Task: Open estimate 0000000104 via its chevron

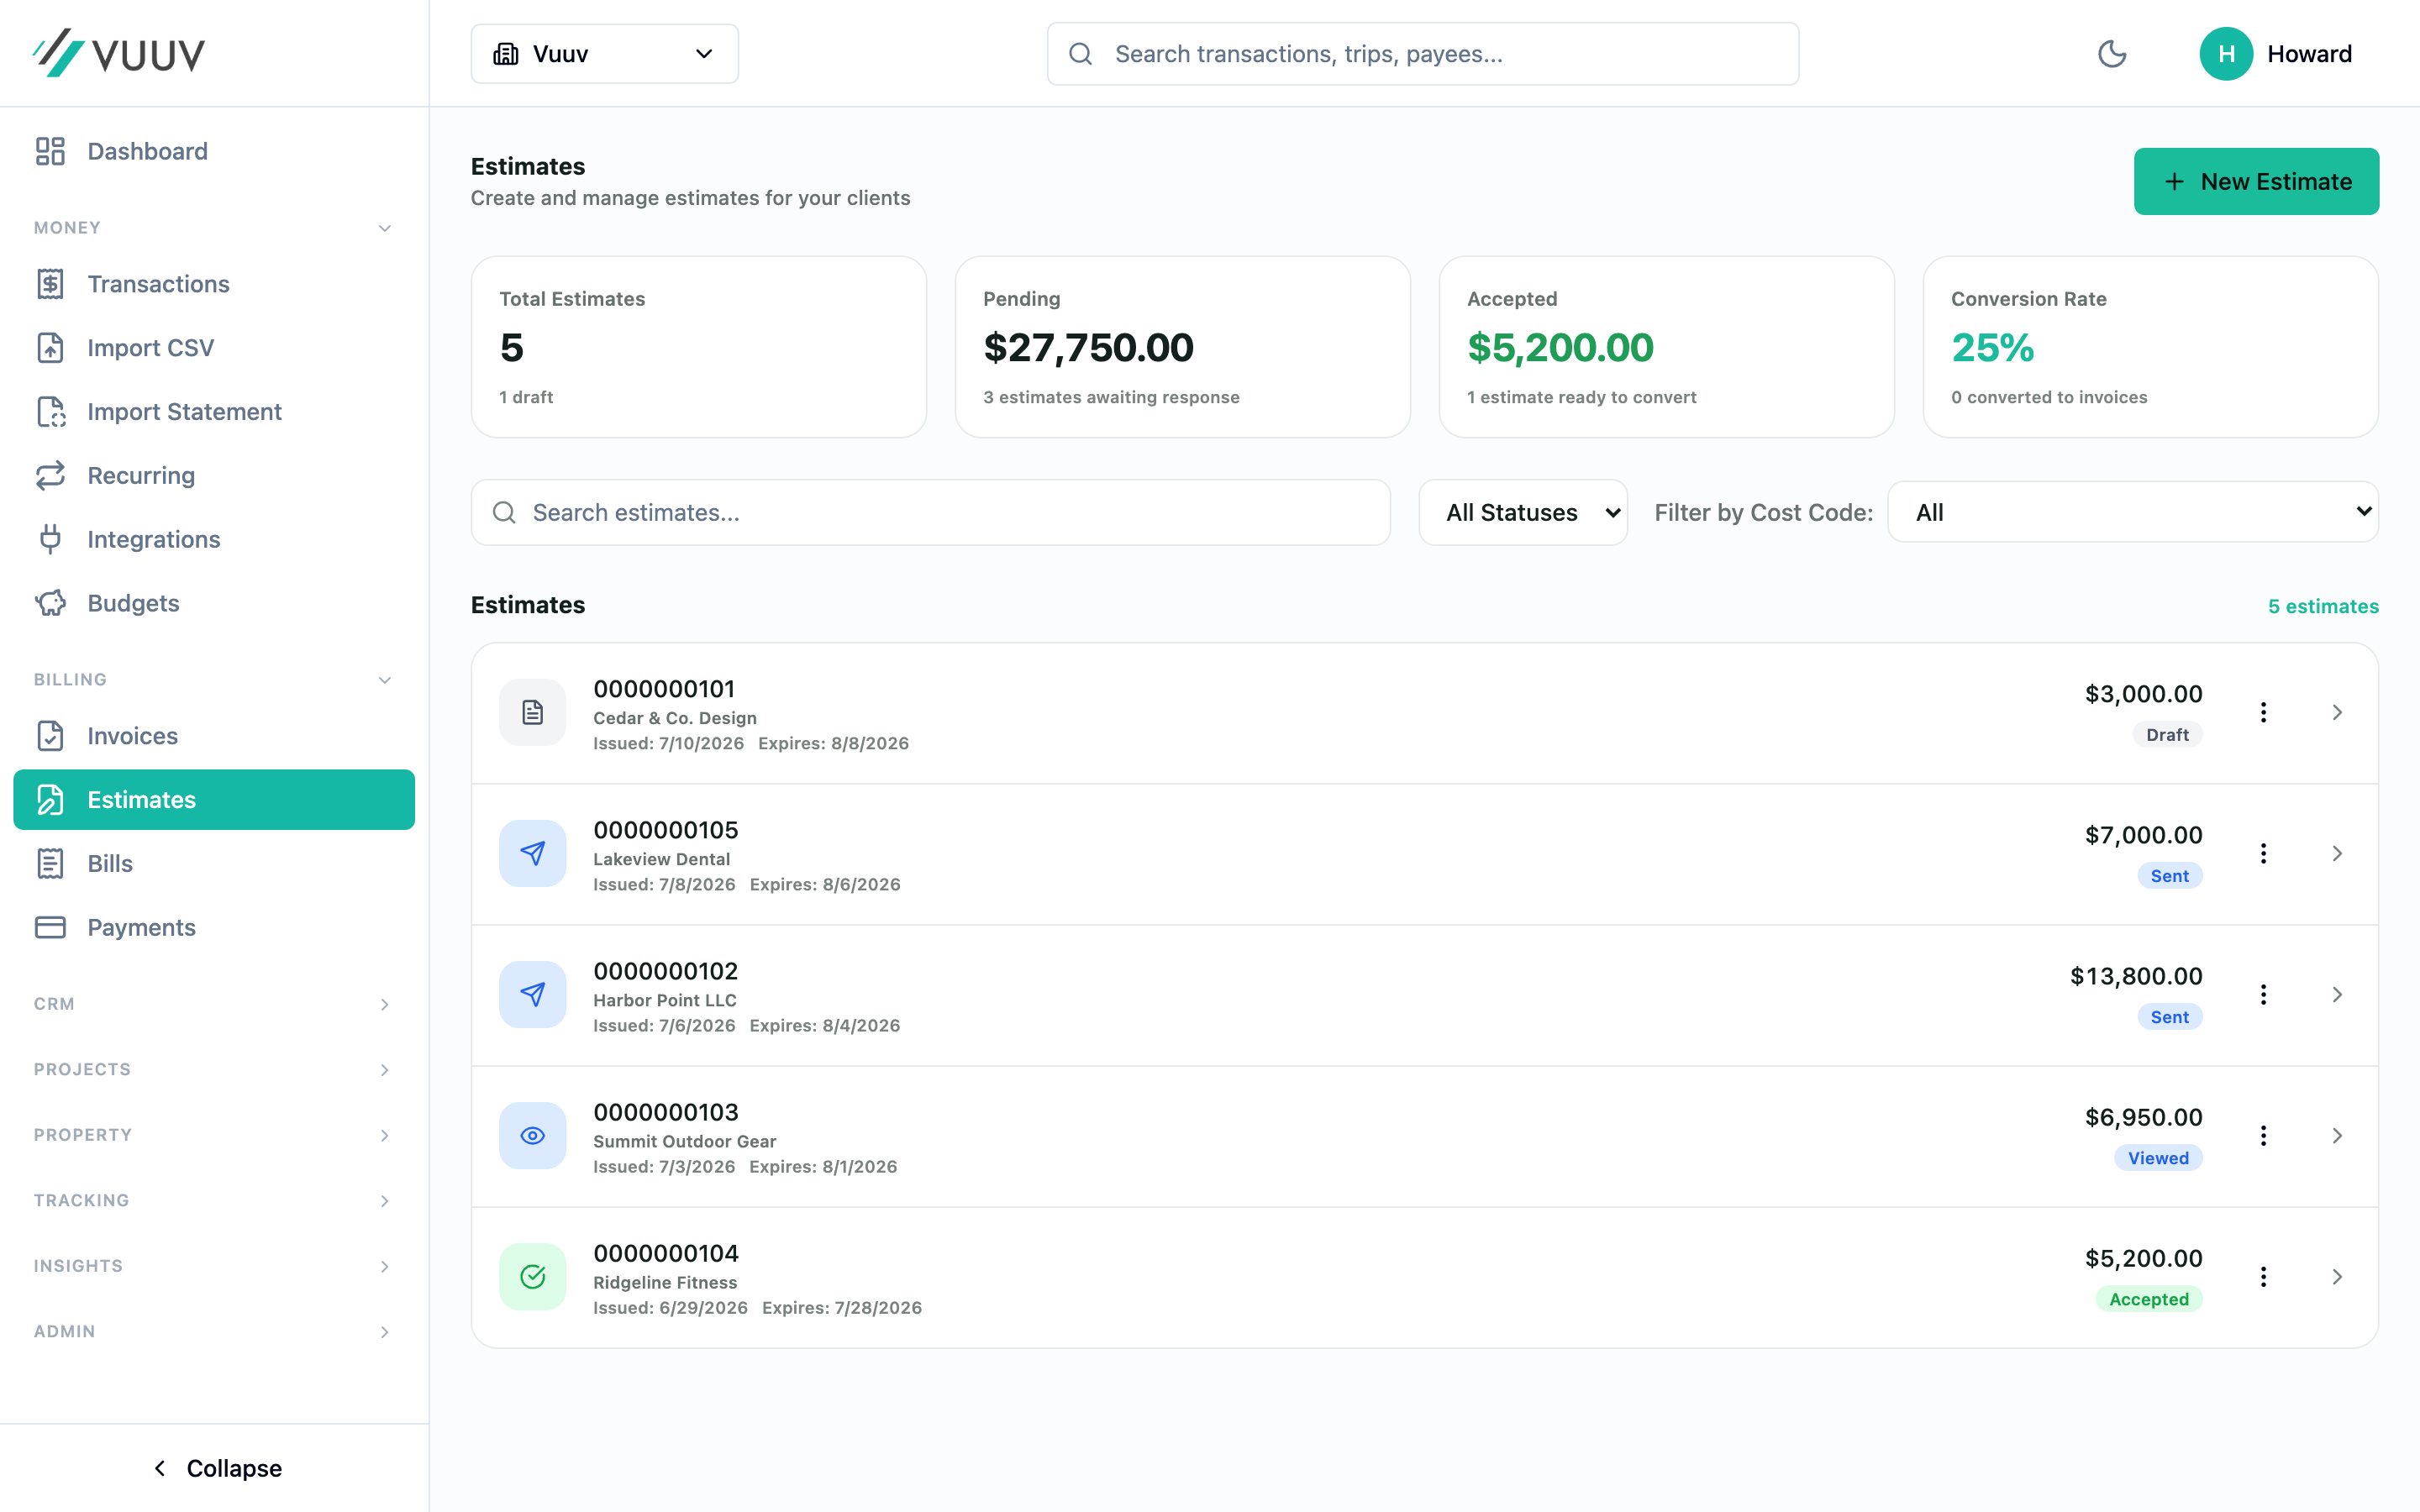Action: [x=2337, y=1276]
